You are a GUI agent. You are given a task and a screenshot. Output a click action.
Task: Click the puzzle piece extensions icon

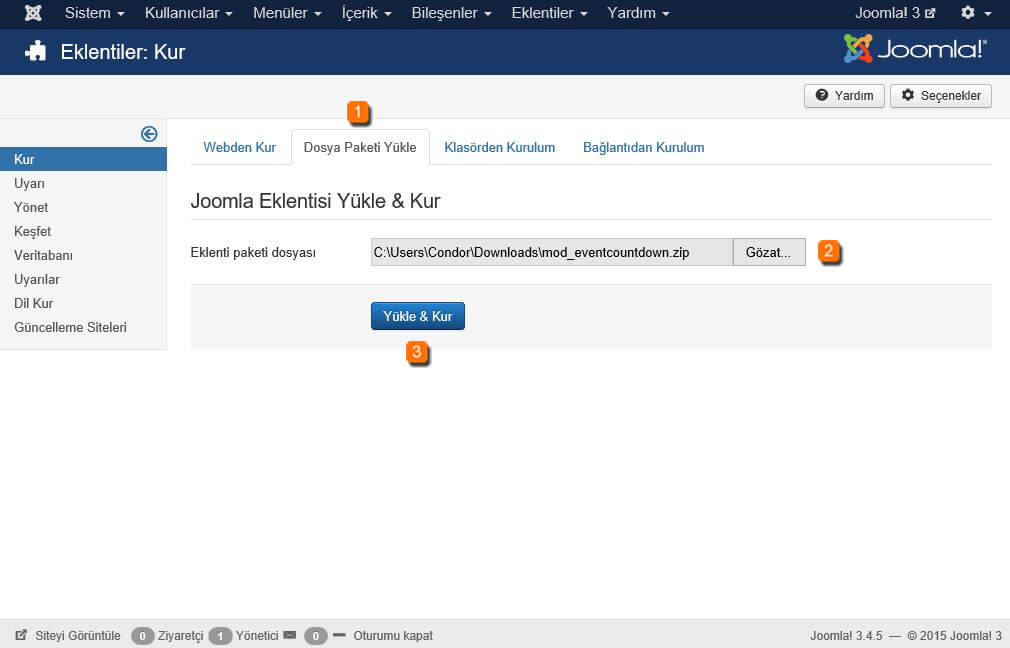(x=36, y=51)
